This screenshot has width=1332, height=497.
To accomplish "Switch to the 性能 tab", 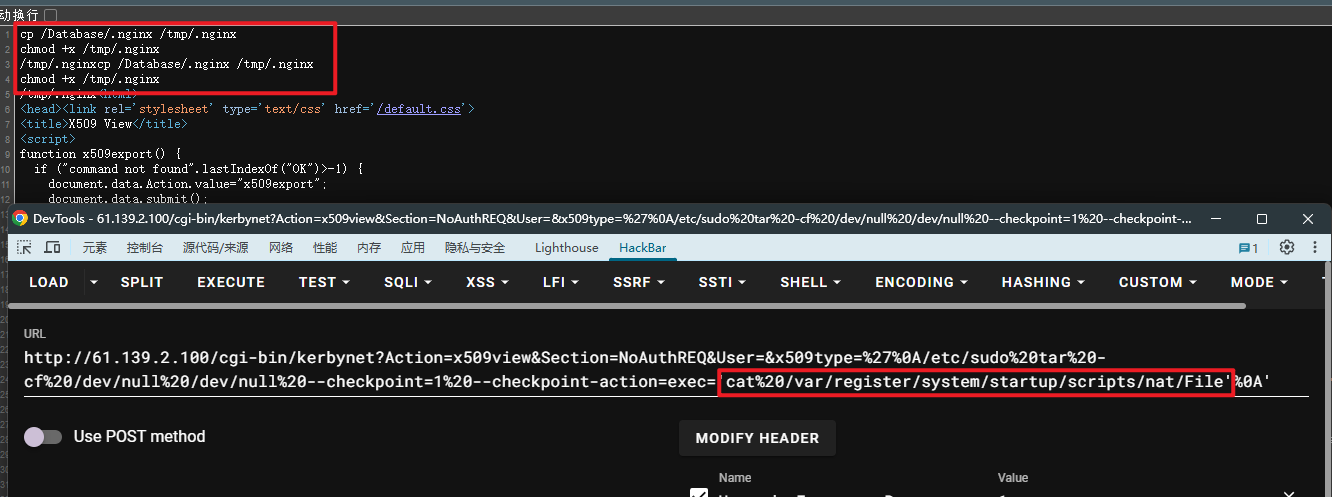I will 325,248.
